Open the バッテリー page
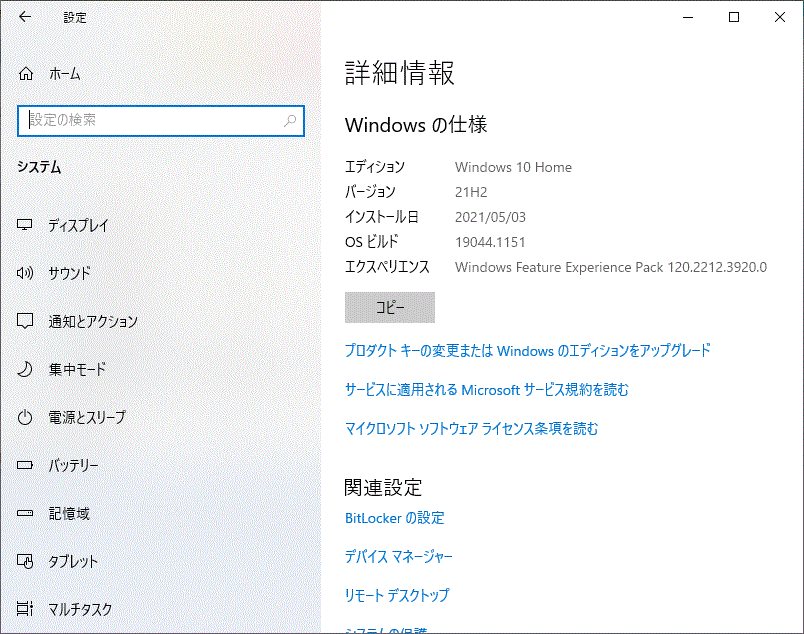The image size is (804, 634). pos(73,465)
